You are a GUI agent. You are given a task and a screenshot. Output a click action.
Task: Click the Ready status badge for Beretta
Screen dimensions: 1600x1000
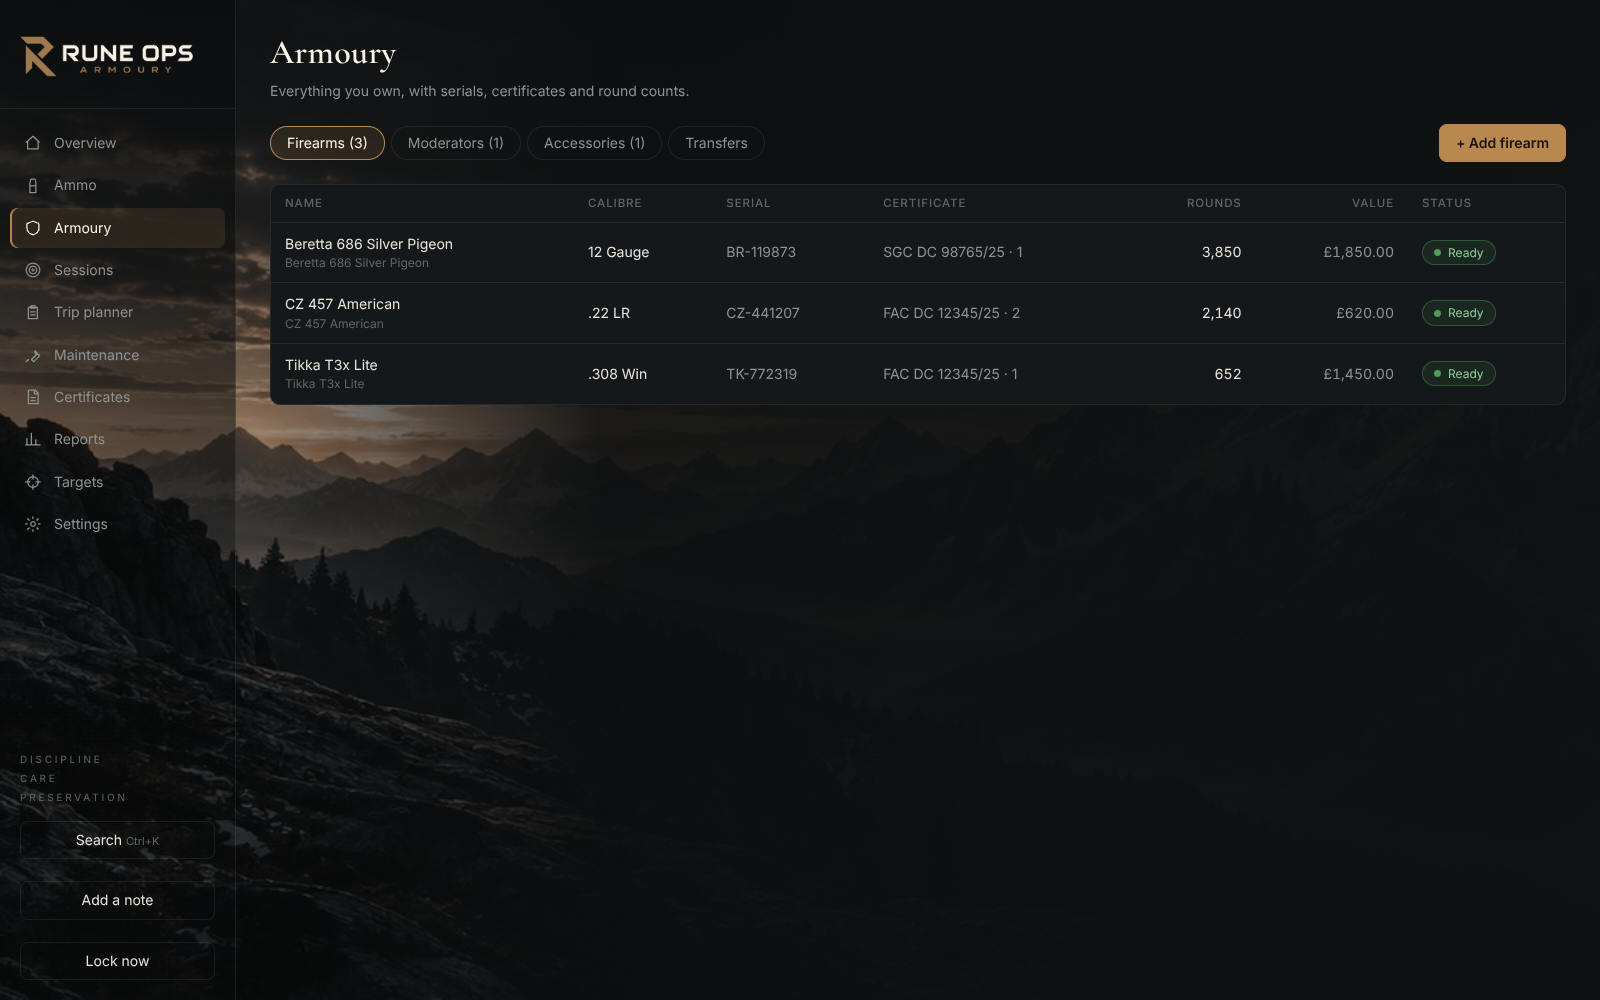[x=1458, y=253]
